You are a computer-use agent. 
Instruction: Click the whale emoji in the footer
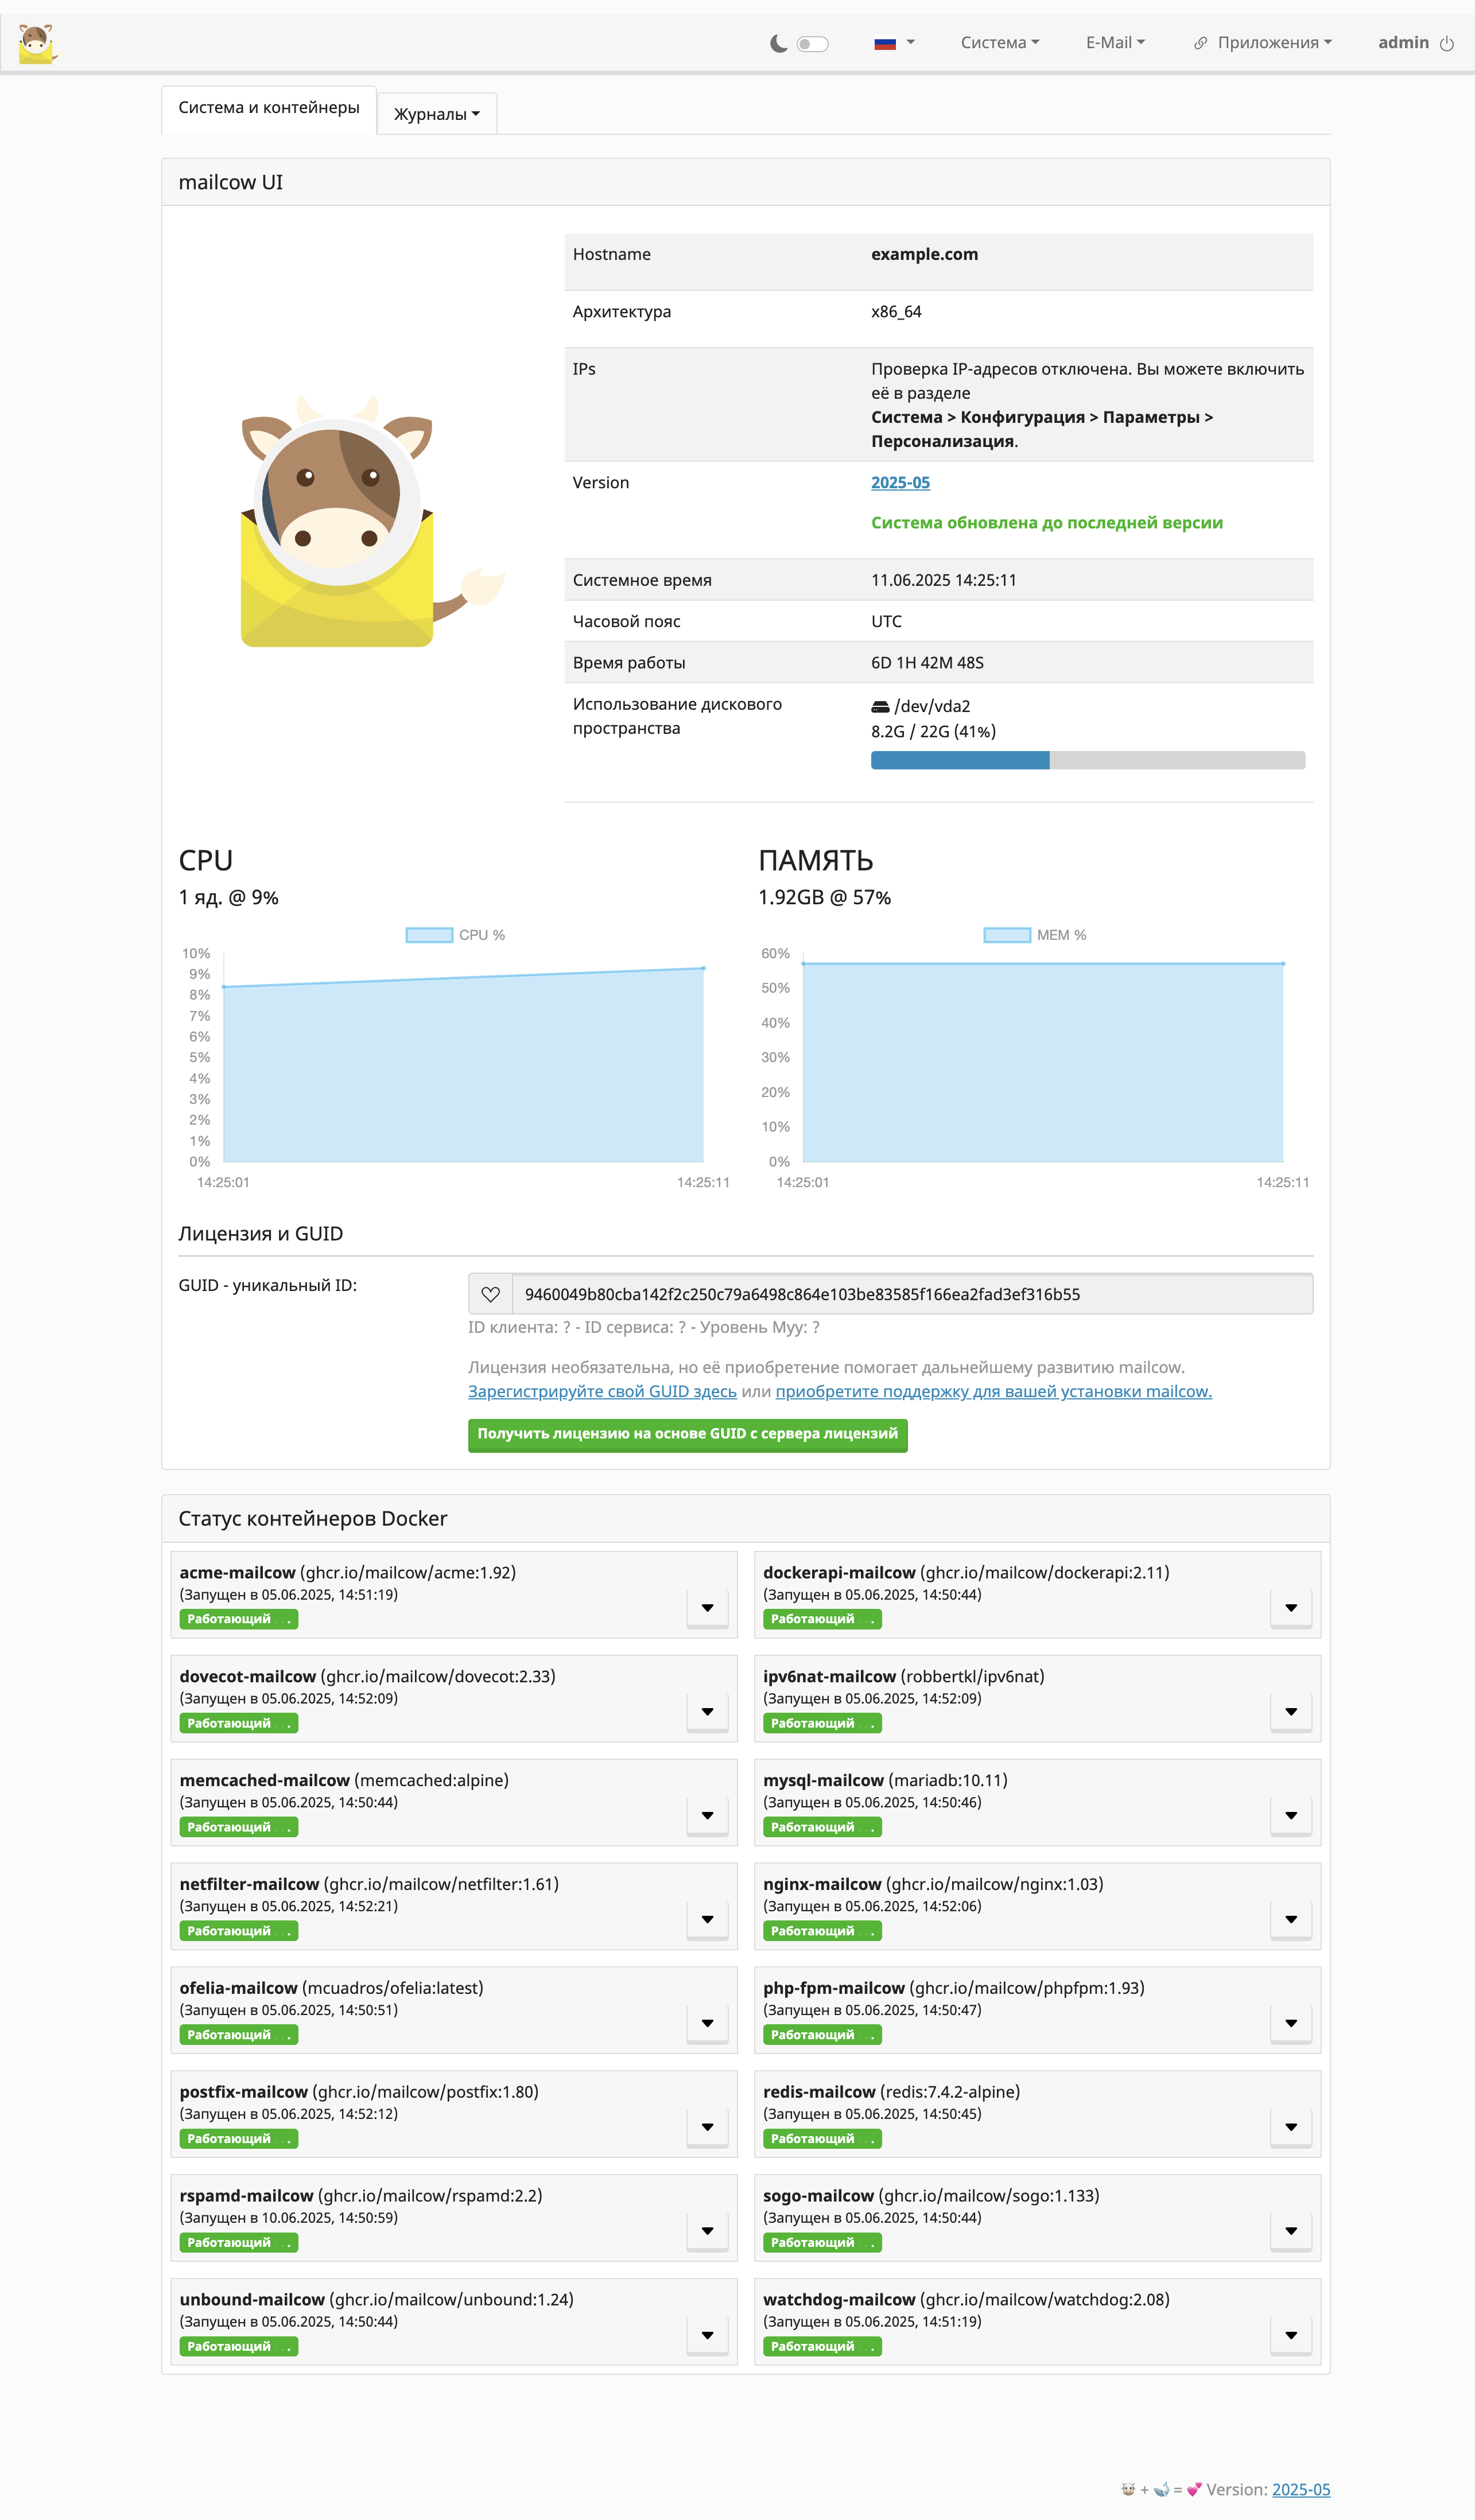(1161, 2490)
